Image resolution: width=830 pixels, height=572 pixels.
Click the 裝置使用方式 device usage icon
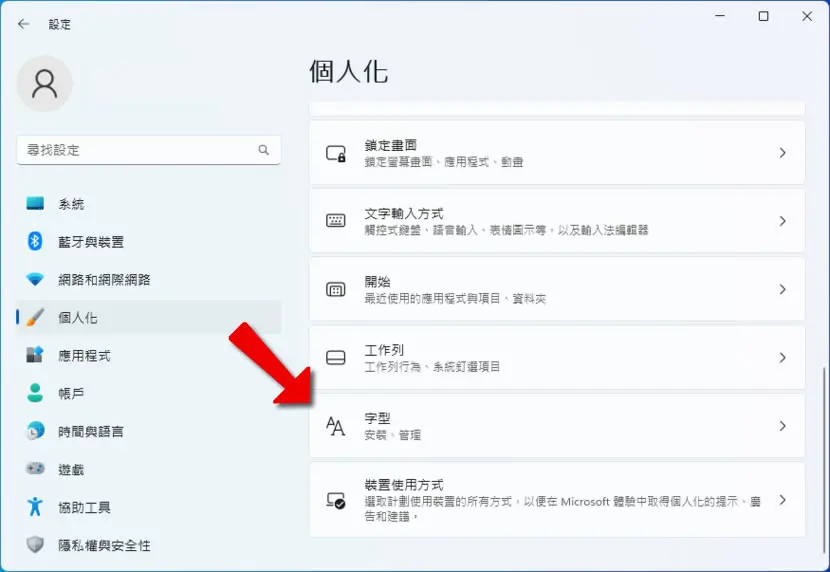coord(336,500)
